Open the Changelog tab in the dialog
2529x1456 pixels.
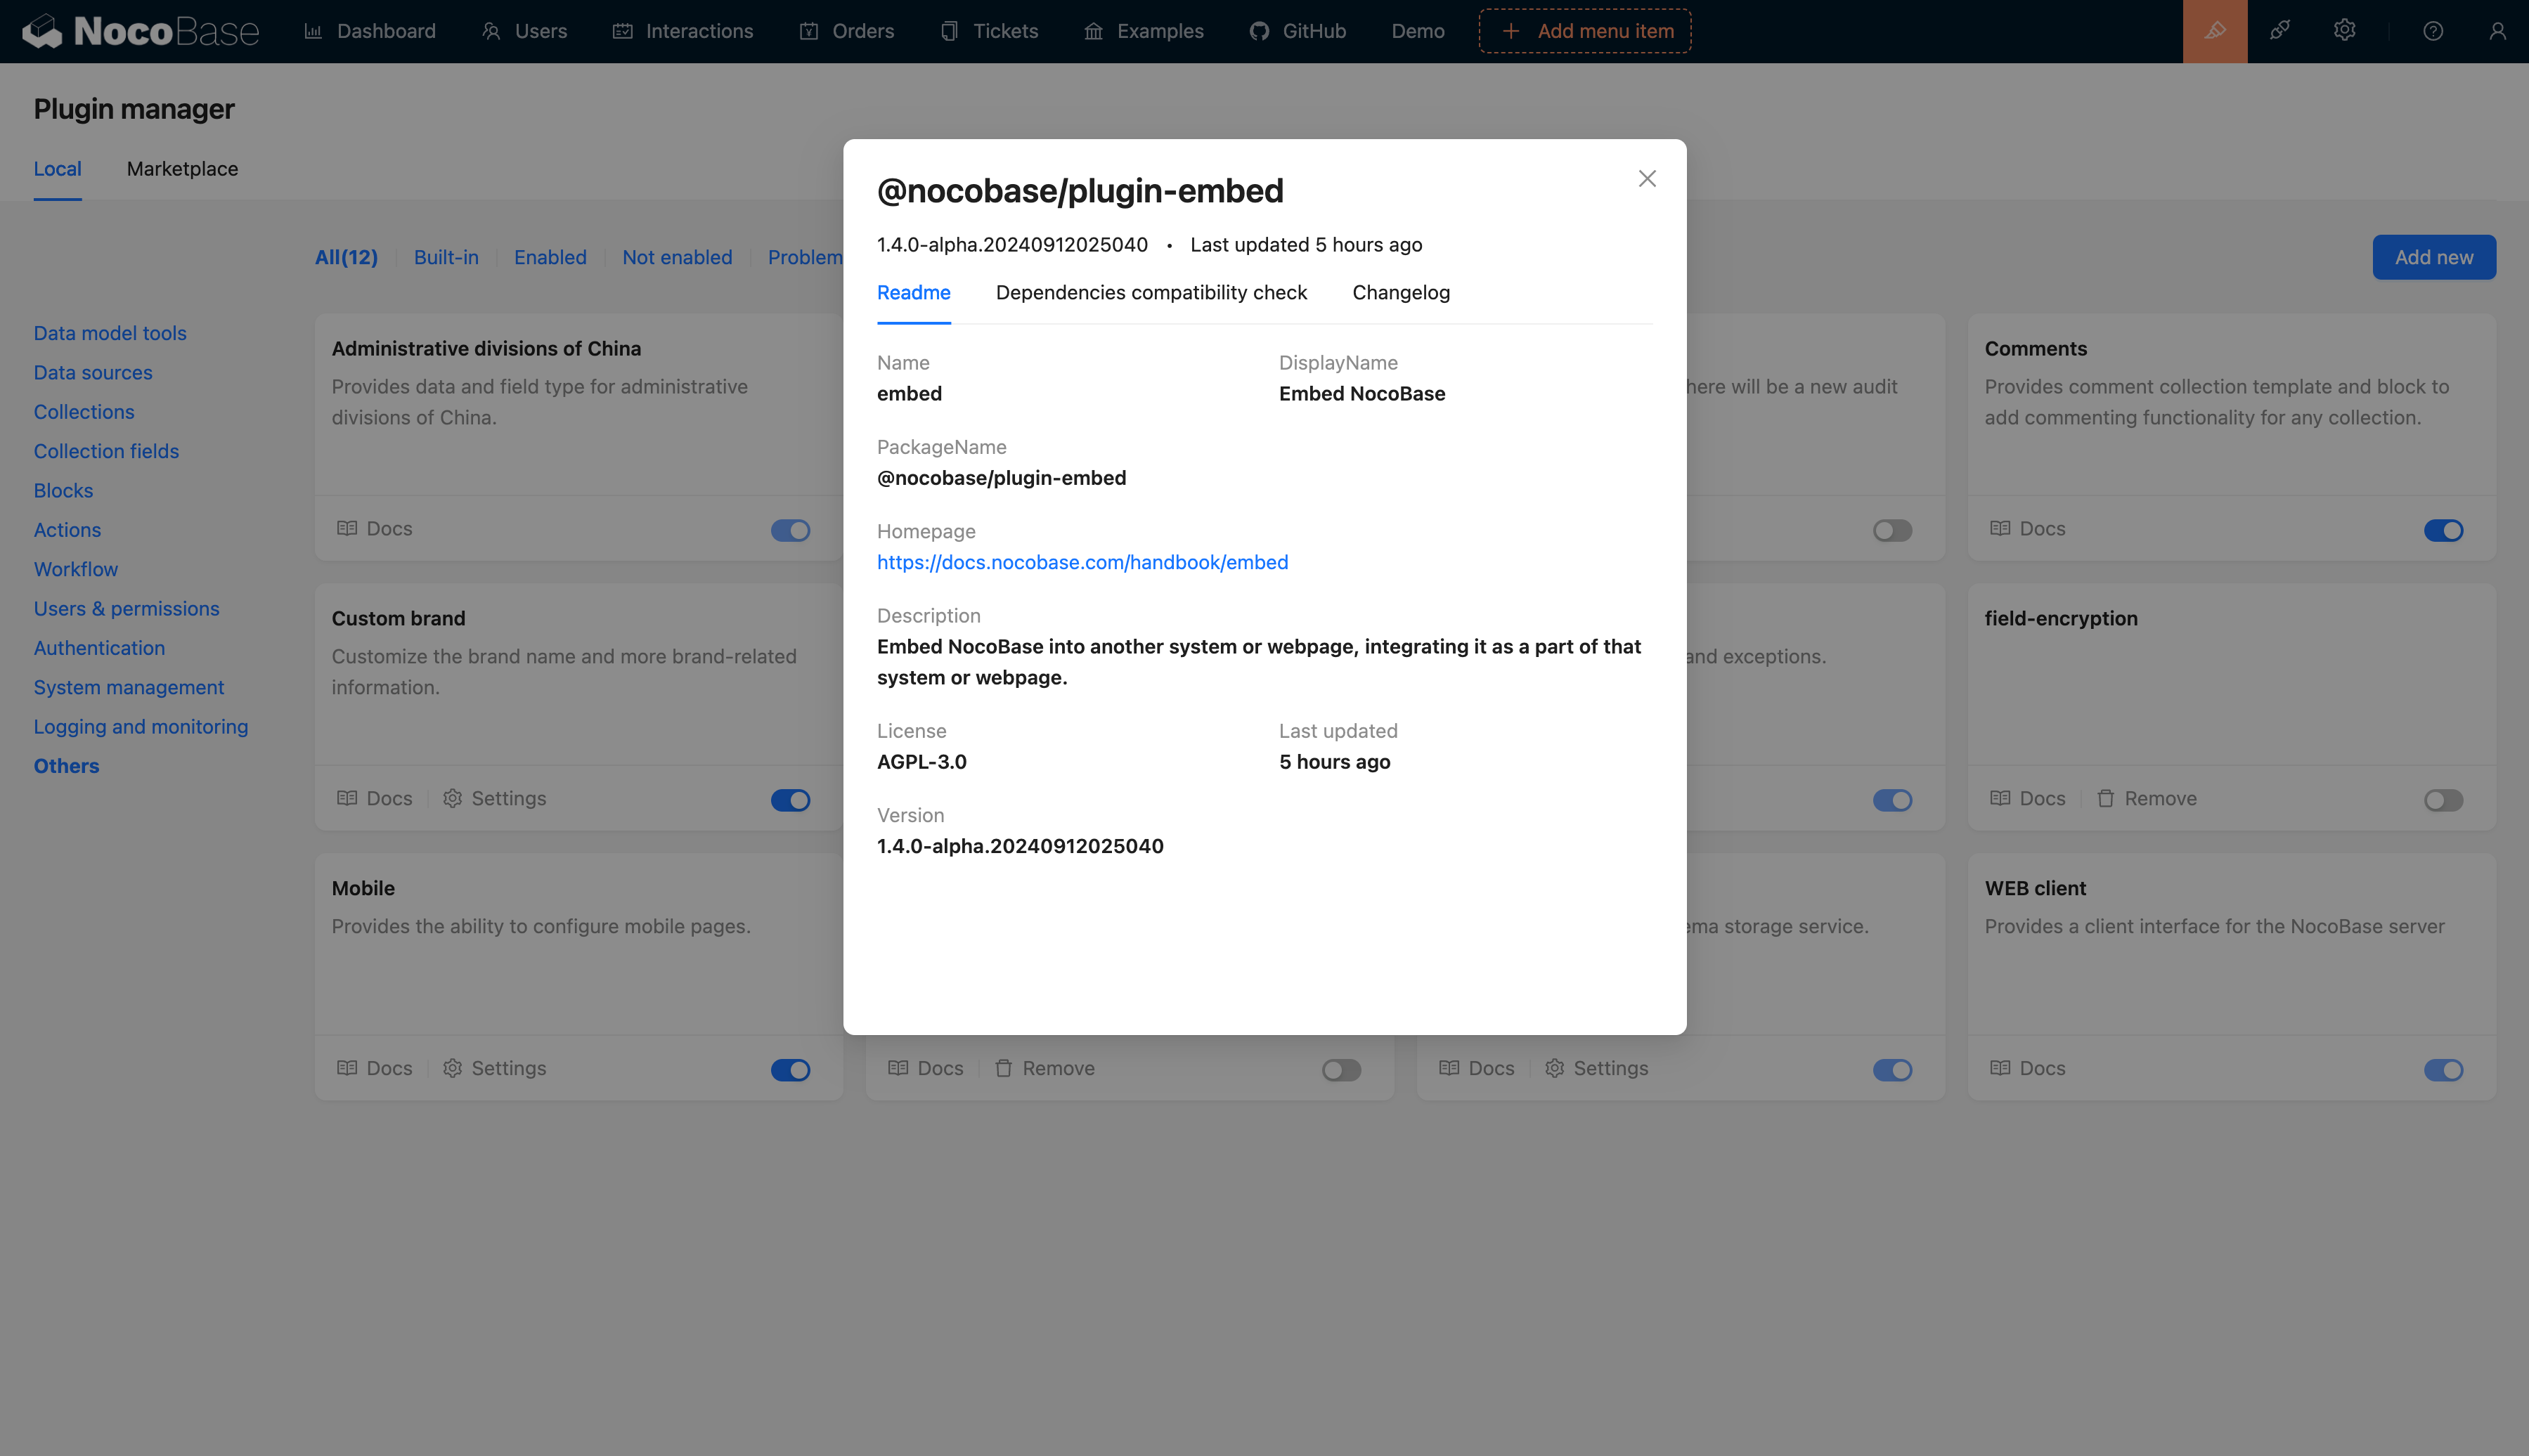click(x=1400, y=292)
